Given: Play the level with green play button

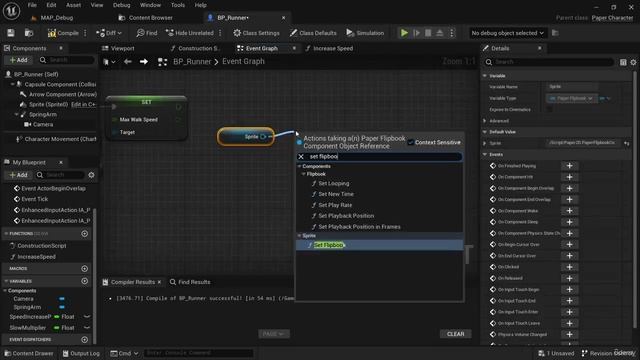Looking at the screenshot, I should (404, 33).
